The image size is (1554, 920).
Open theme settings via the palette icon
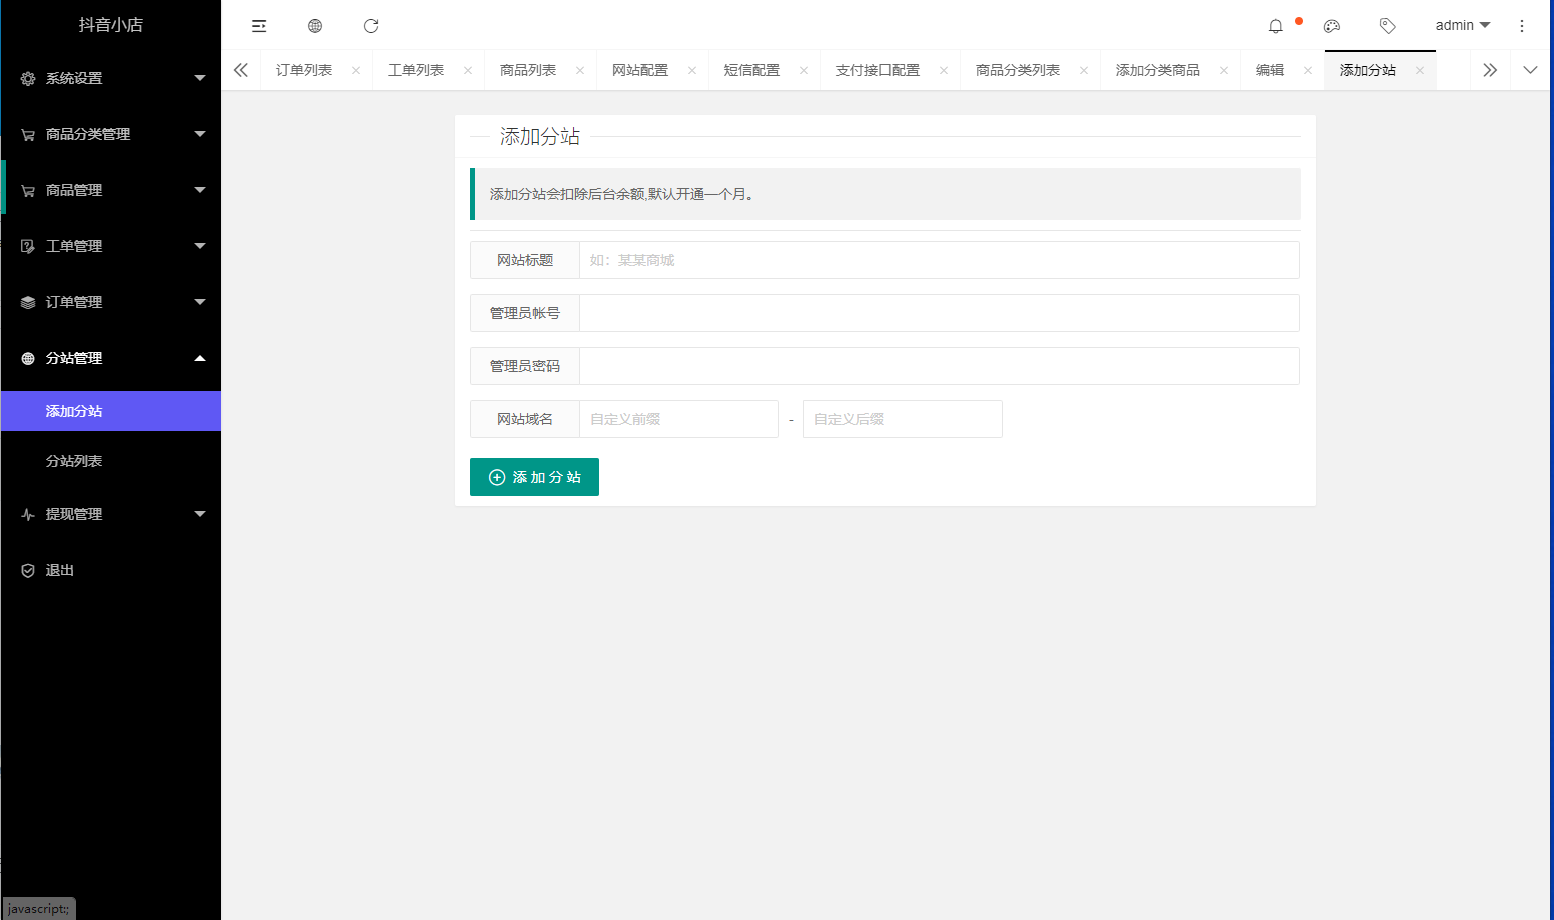click(x=1331, y=26)
